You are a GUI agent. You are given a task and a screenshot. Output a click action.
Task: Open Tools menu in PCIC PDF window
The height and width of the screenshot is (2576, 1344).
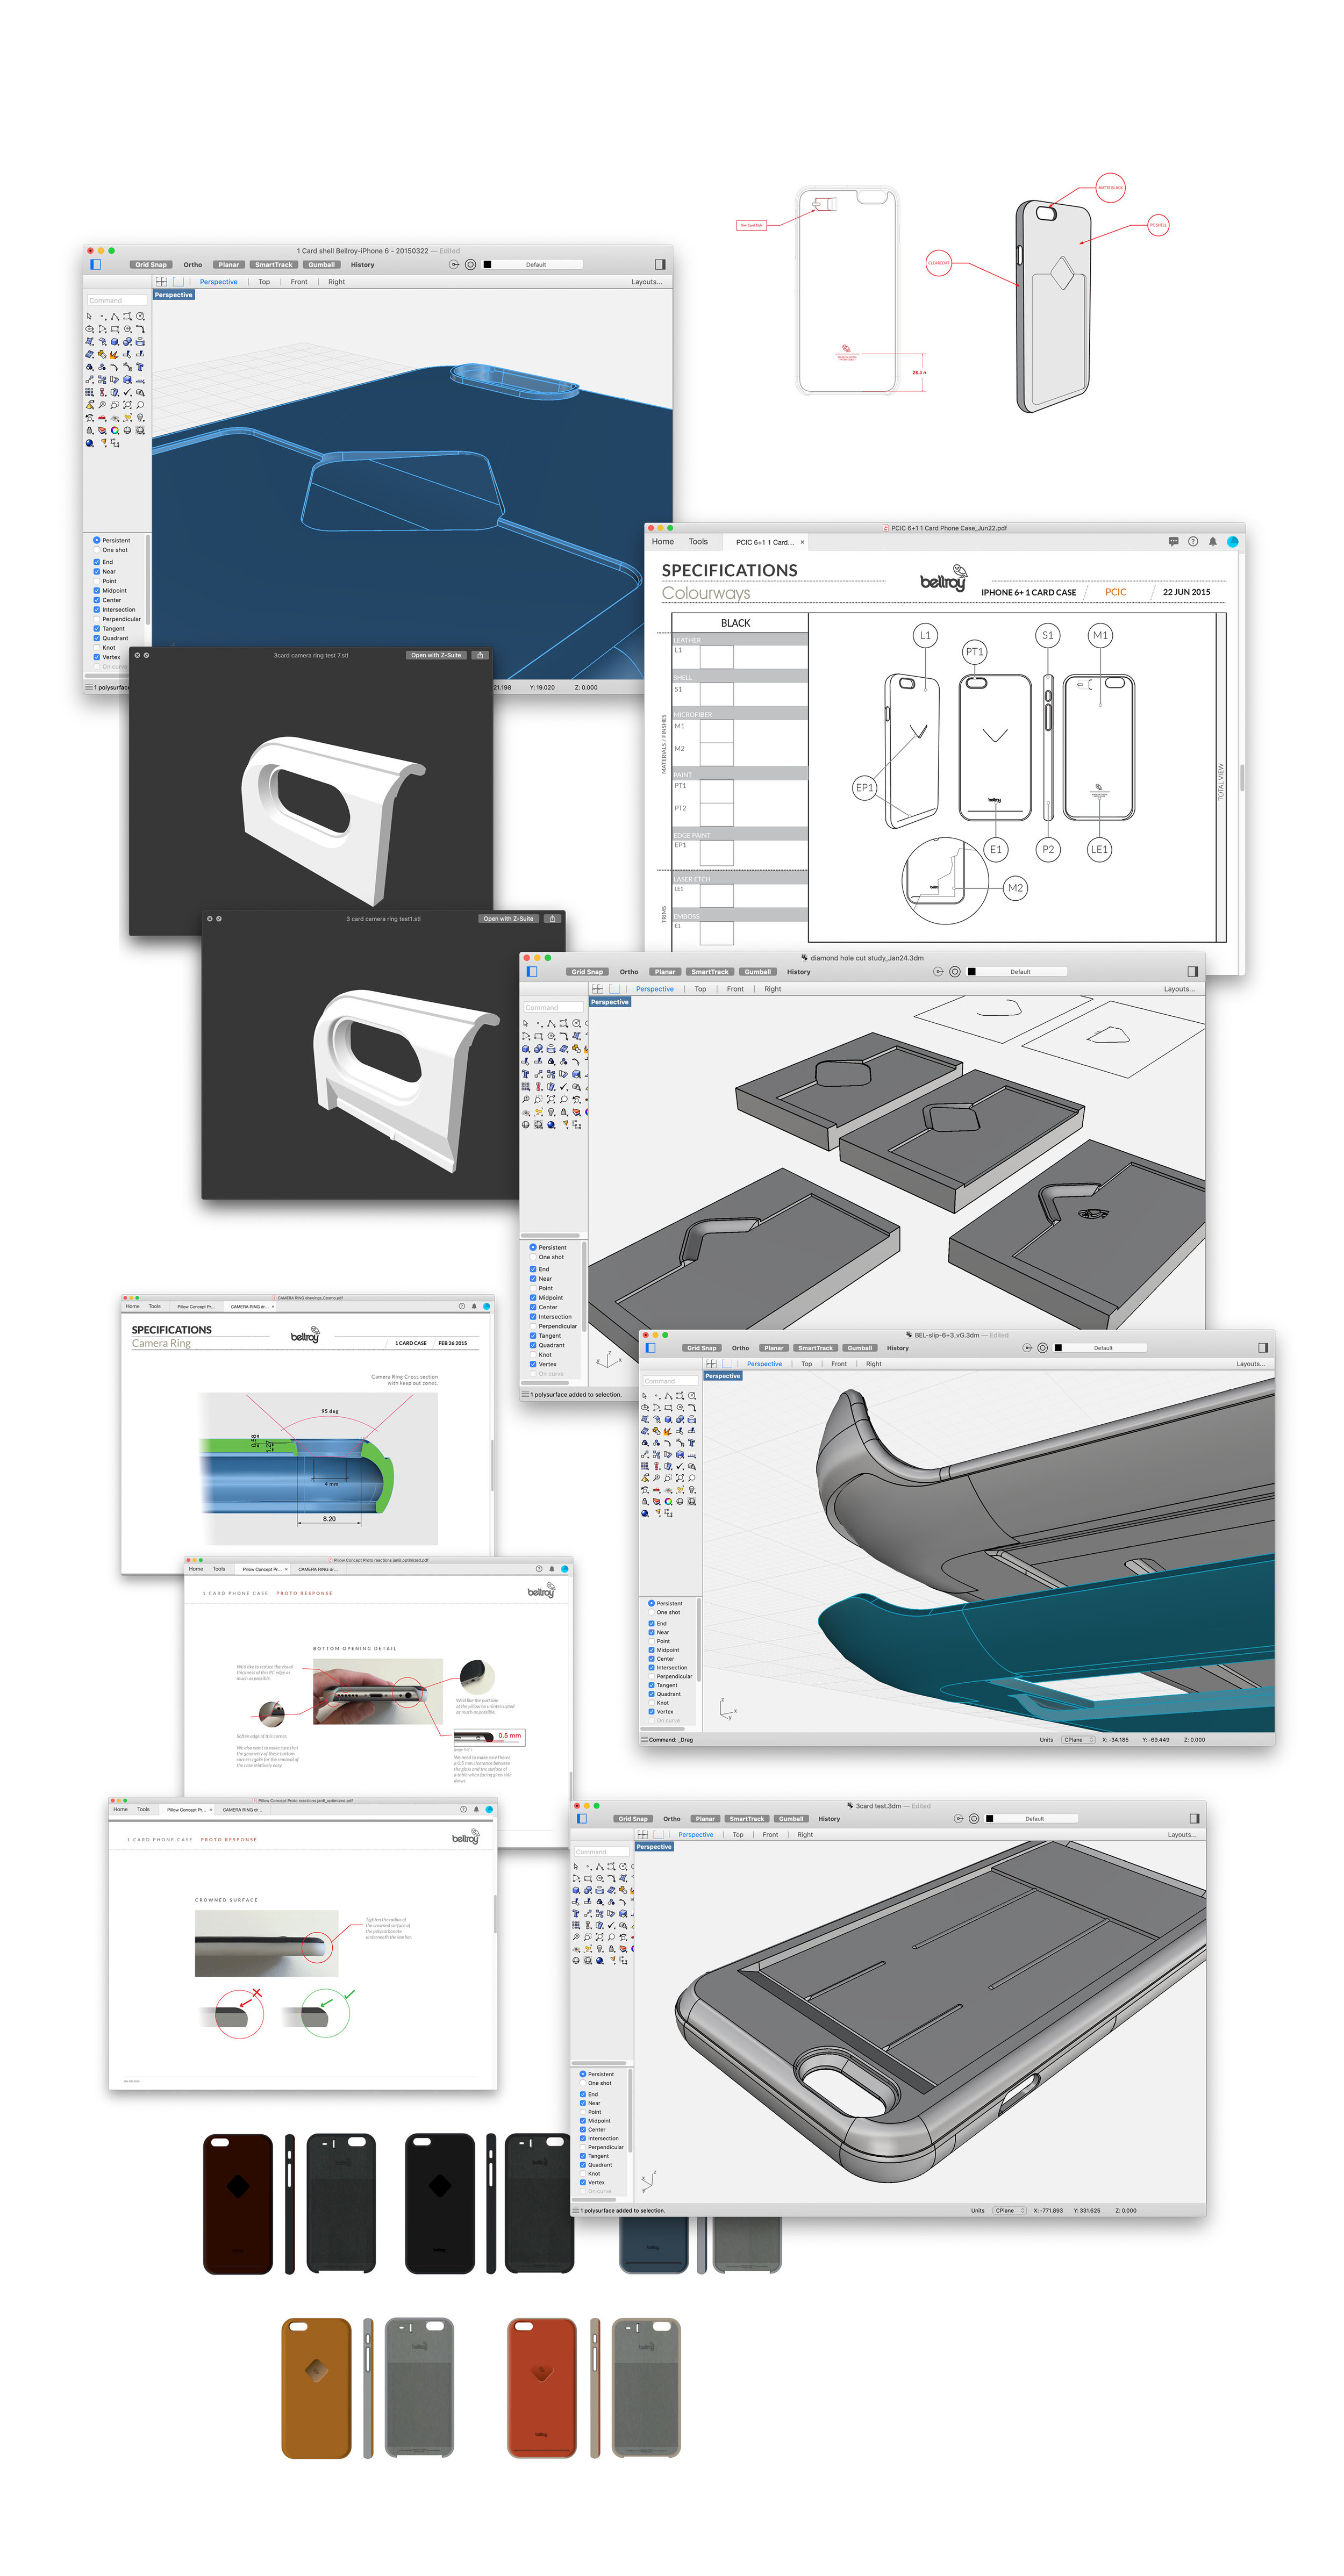tap(698, 541)
